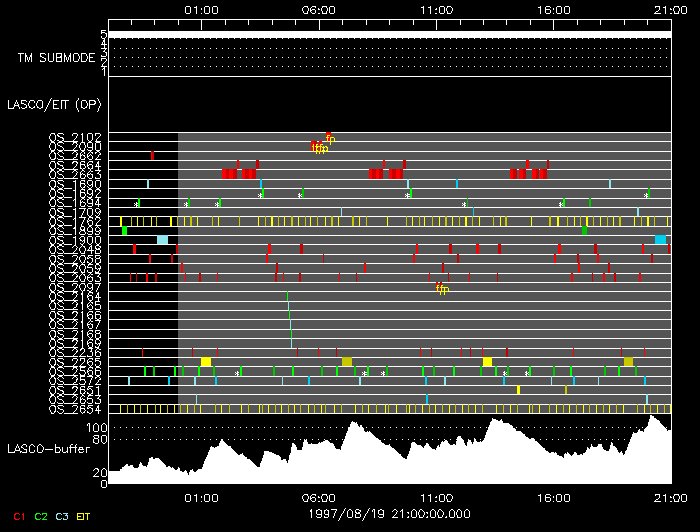This screenshot has height=532, width=700.
Task: Click the red C1 legend label
Action: 17,516
